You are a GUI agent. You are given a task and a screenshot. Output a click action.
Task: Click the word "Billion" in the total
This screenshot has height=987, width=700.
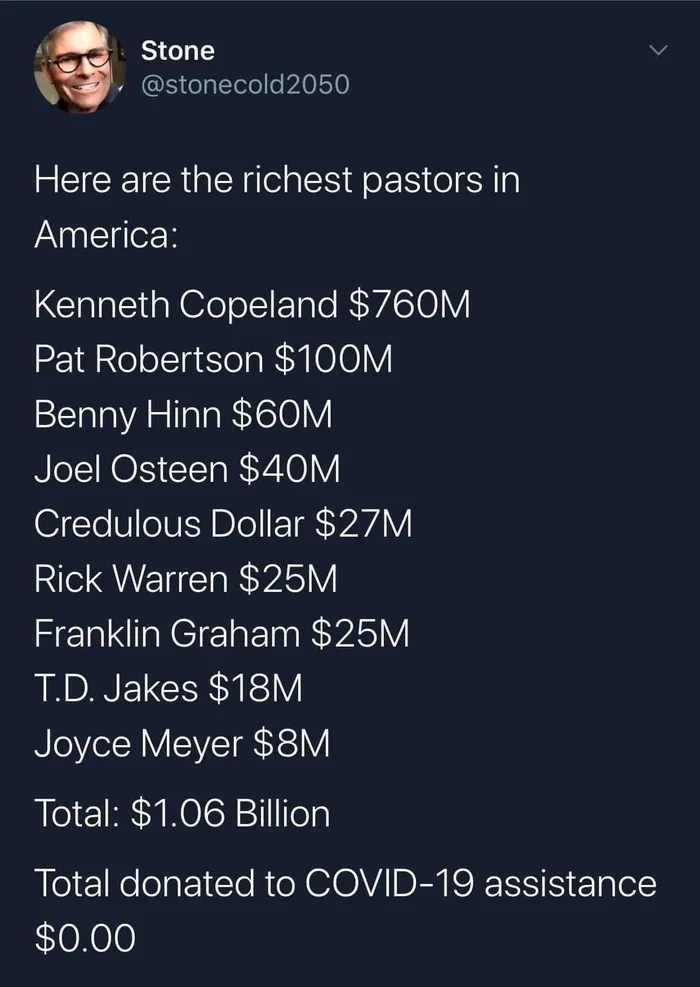click(282, 813)
